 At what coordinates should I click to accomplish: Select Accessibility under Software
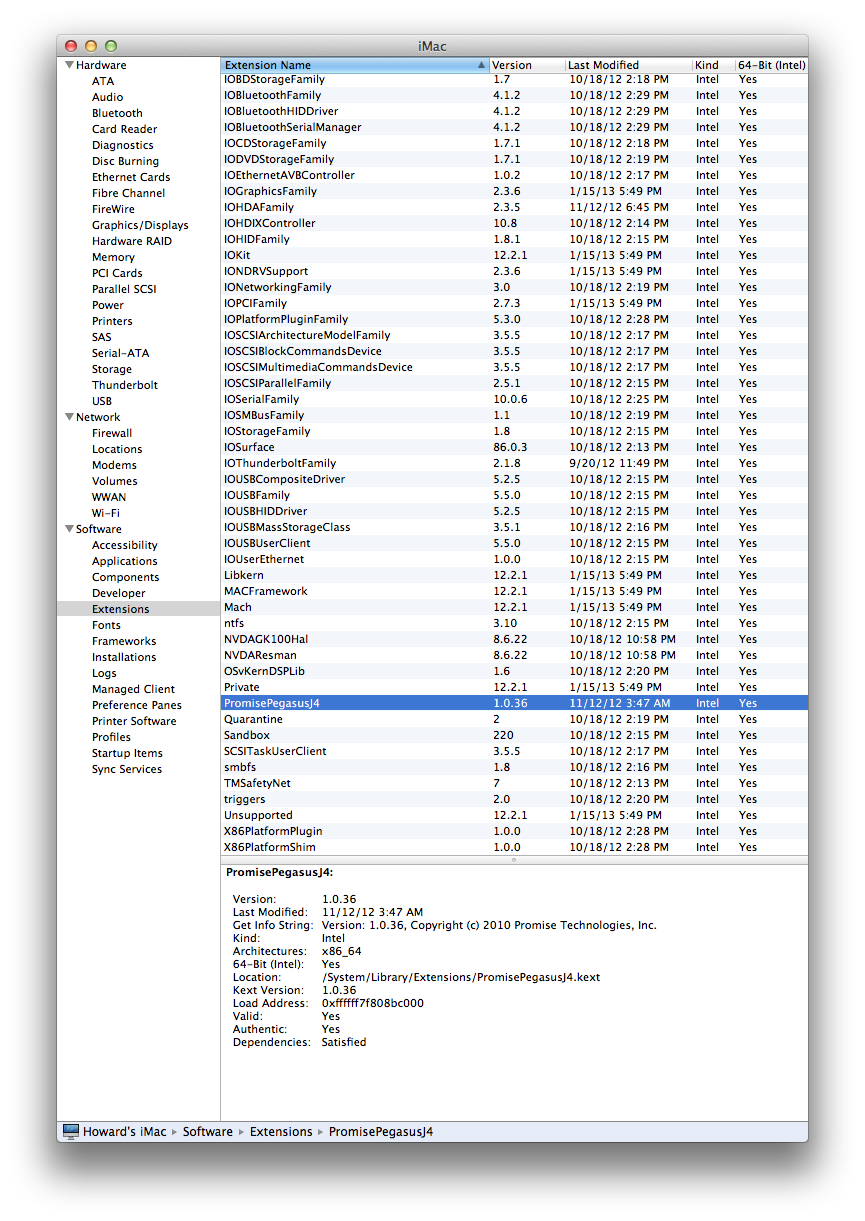(x=125, y=545)
